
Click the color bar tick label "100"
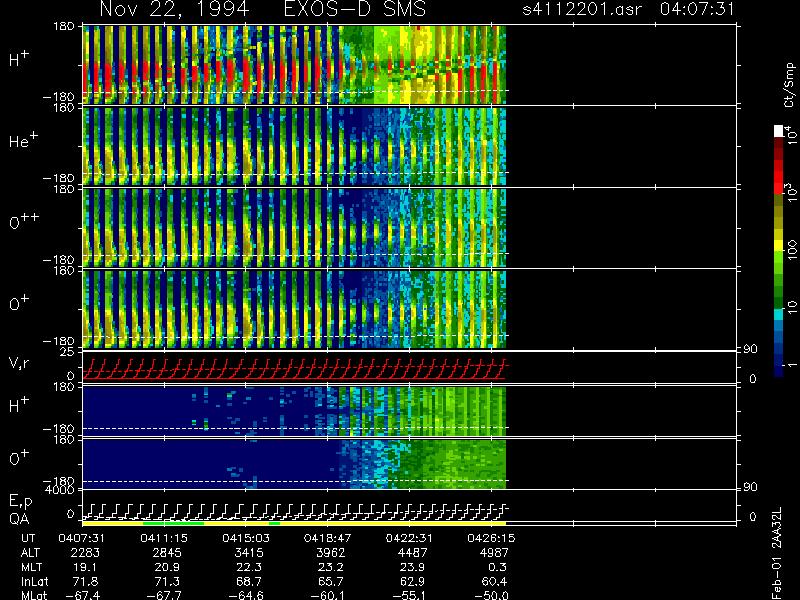pos(791,249)
